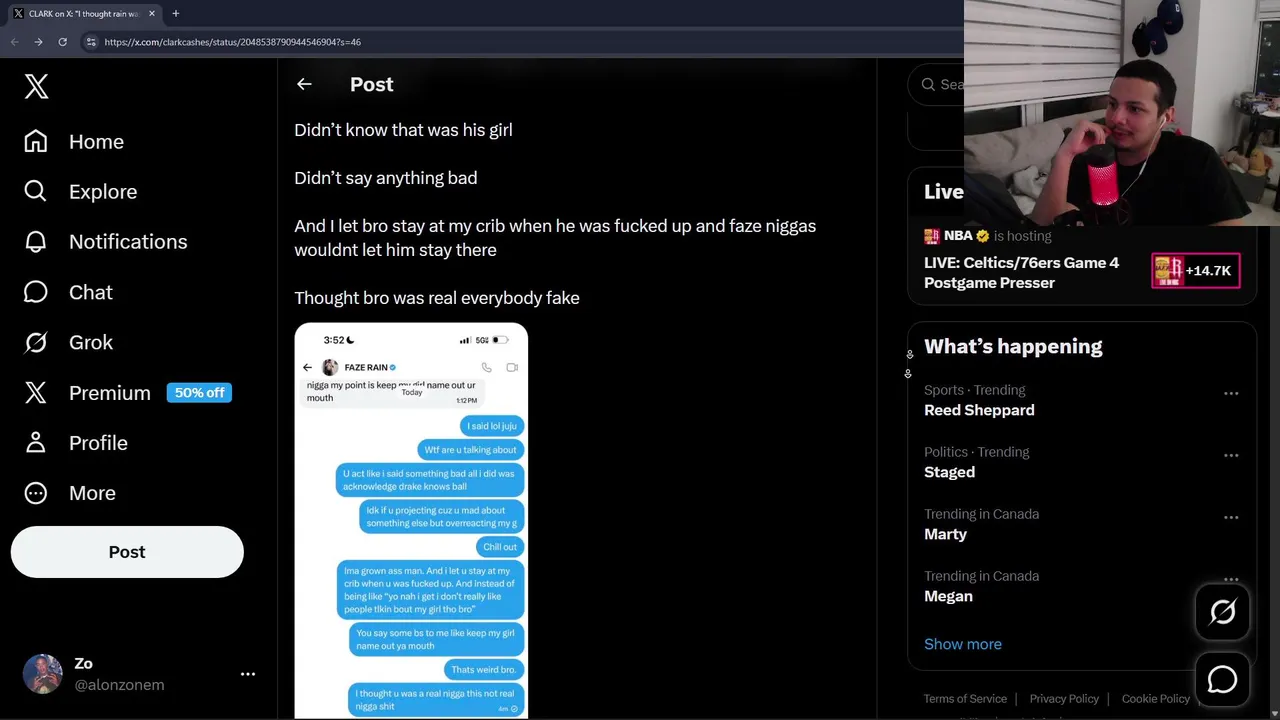Click the Grok slash icon in sidebar

click(36, 342)
